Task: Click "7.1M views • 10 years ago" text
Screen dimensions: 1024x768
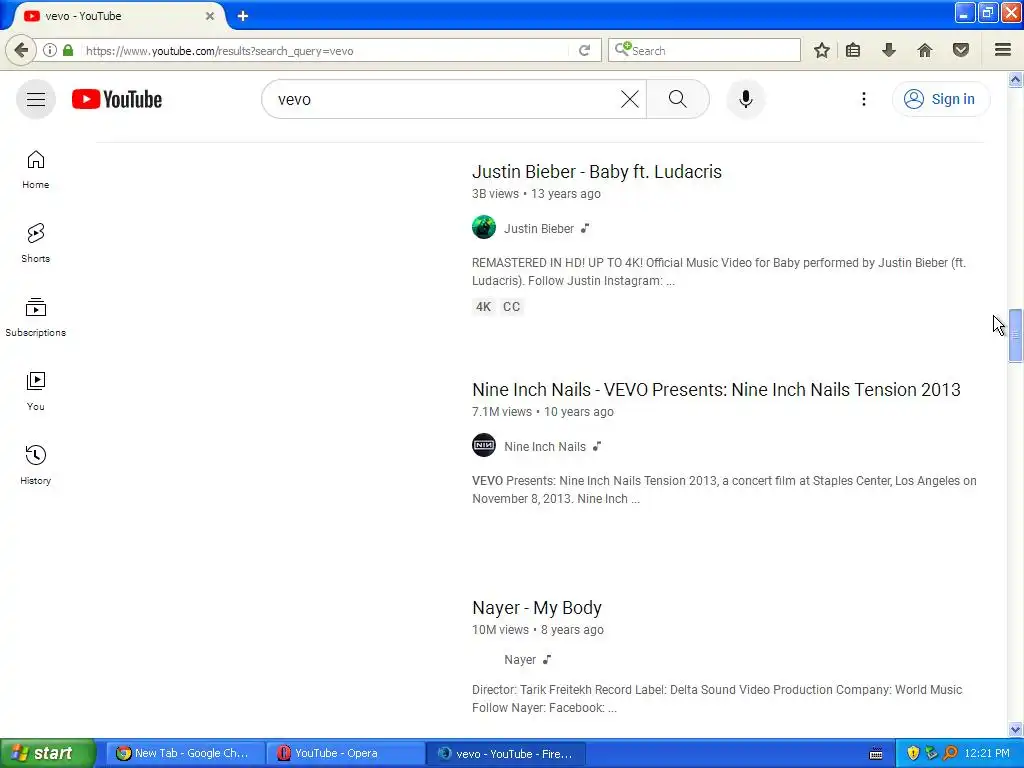Action: [543, 412]
